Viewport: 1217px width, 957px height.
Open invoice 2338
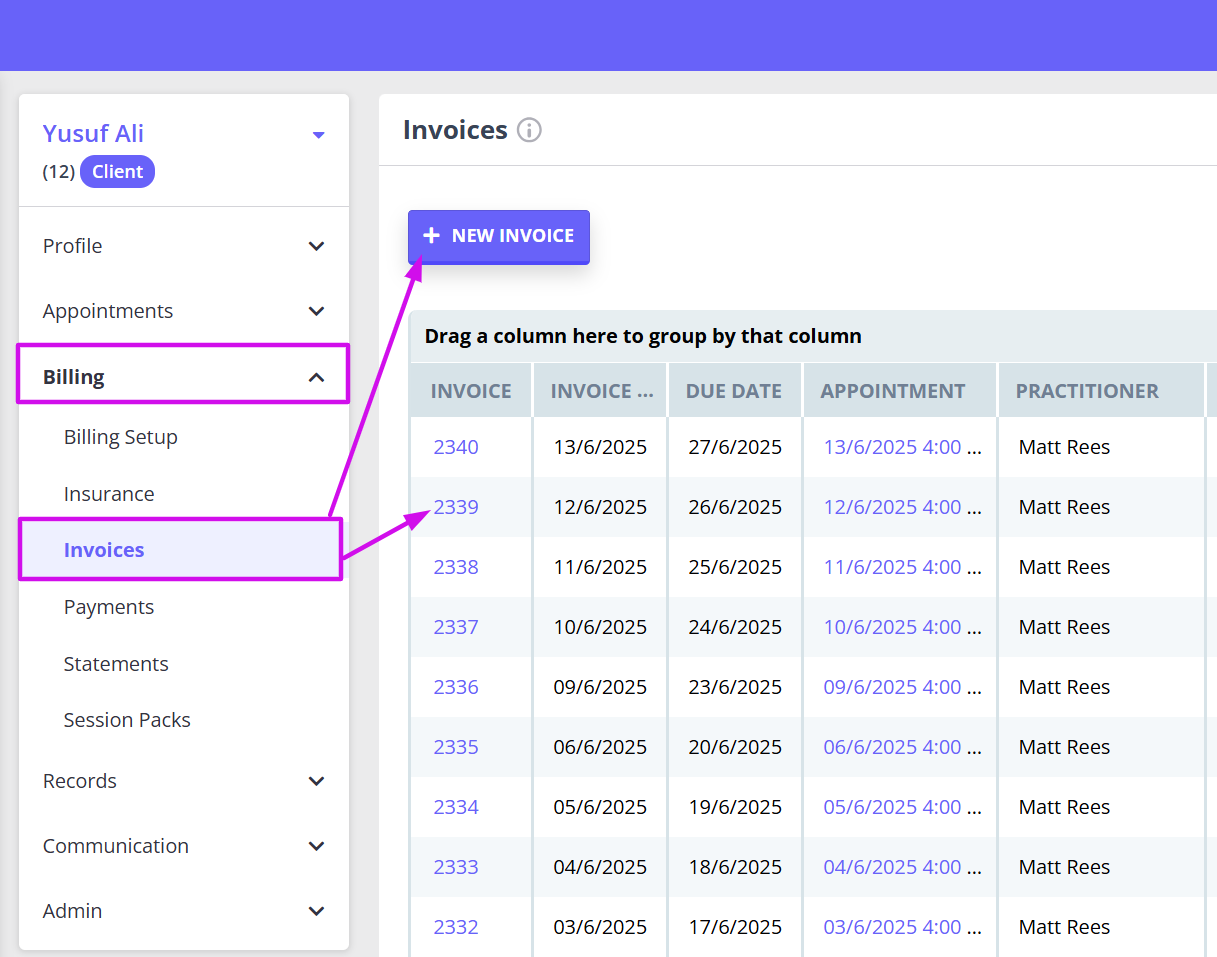[456, 567]
